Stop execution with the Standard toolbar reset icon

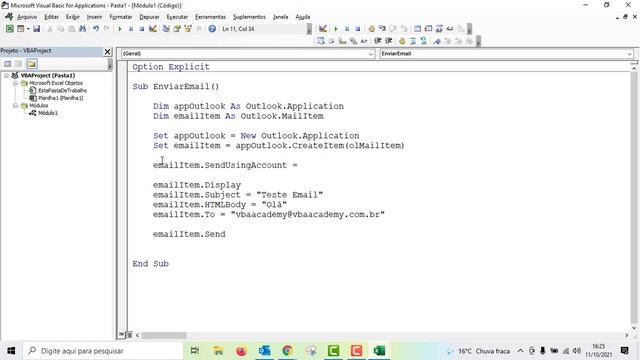pyautogui.click(x=142, y=29)
